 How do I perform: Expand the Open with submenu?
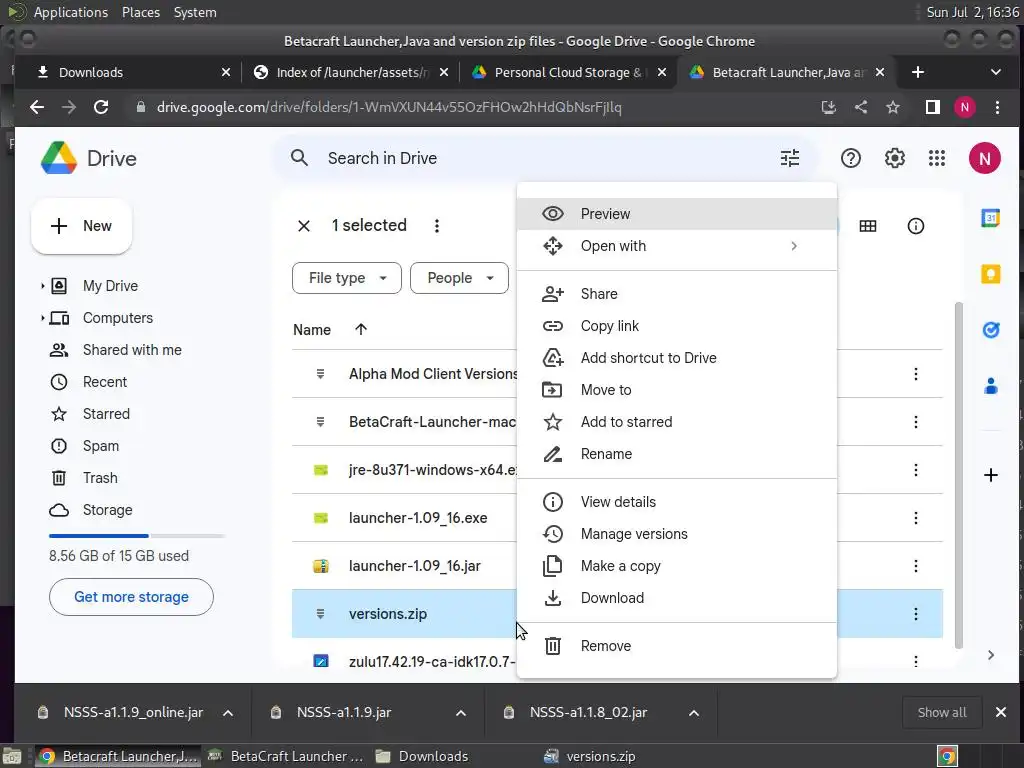pos(793,246)
